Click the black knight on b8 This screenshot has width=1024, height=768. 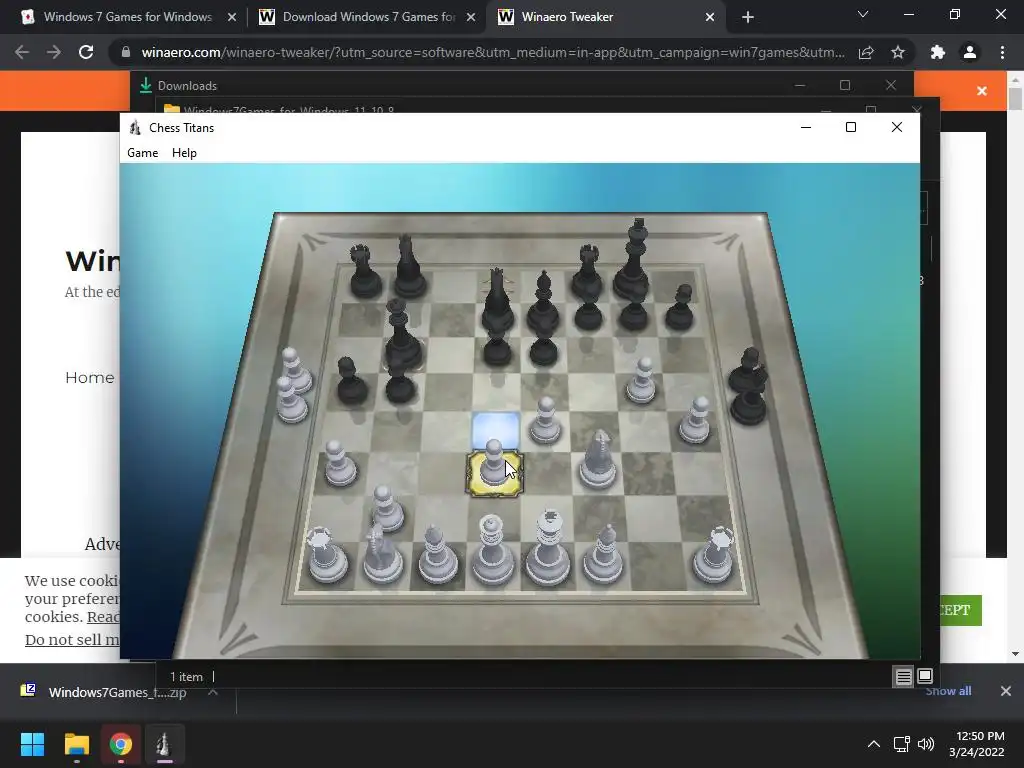coord(409,266)
